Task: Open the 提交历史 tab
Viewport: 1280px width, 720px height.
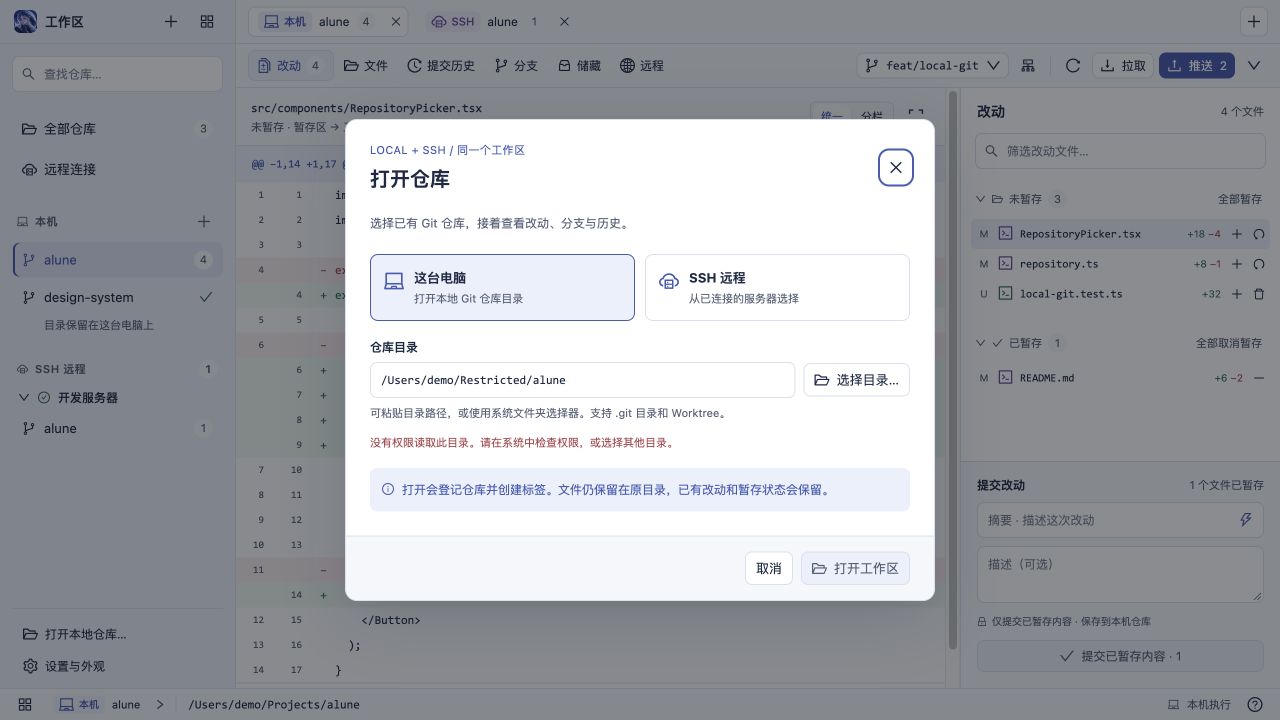Action: click(x=441, y=65)
